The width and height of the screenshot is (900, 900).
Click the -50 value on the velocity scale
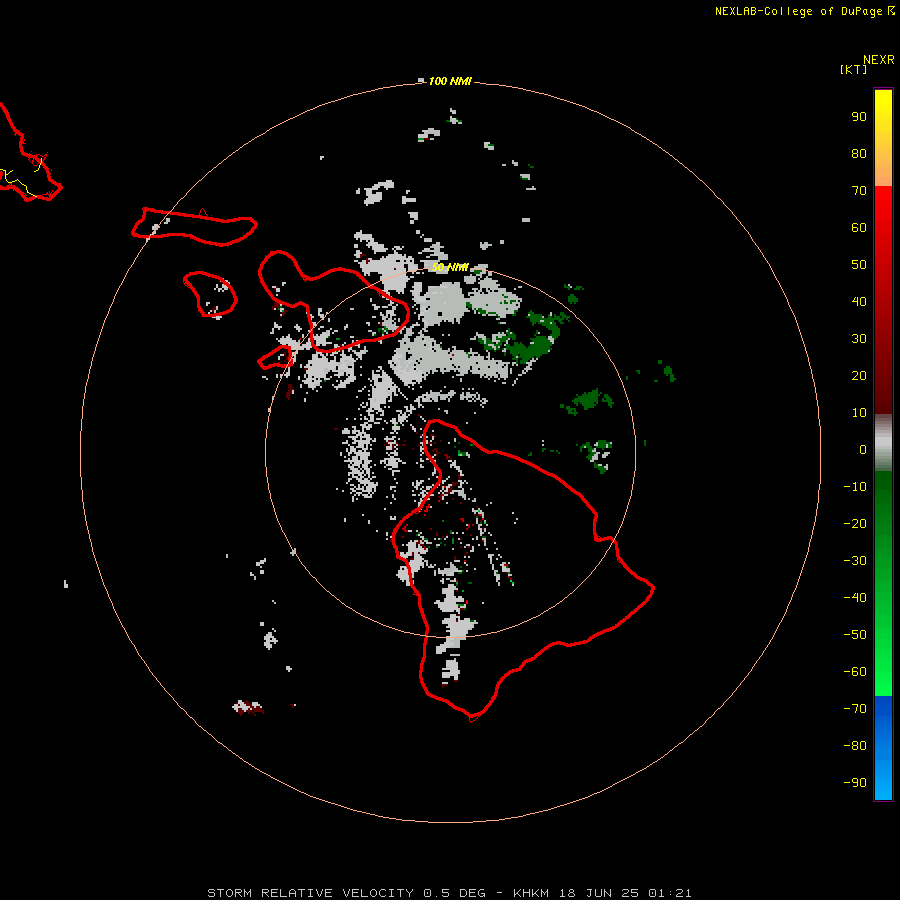(x=855, y=635)
